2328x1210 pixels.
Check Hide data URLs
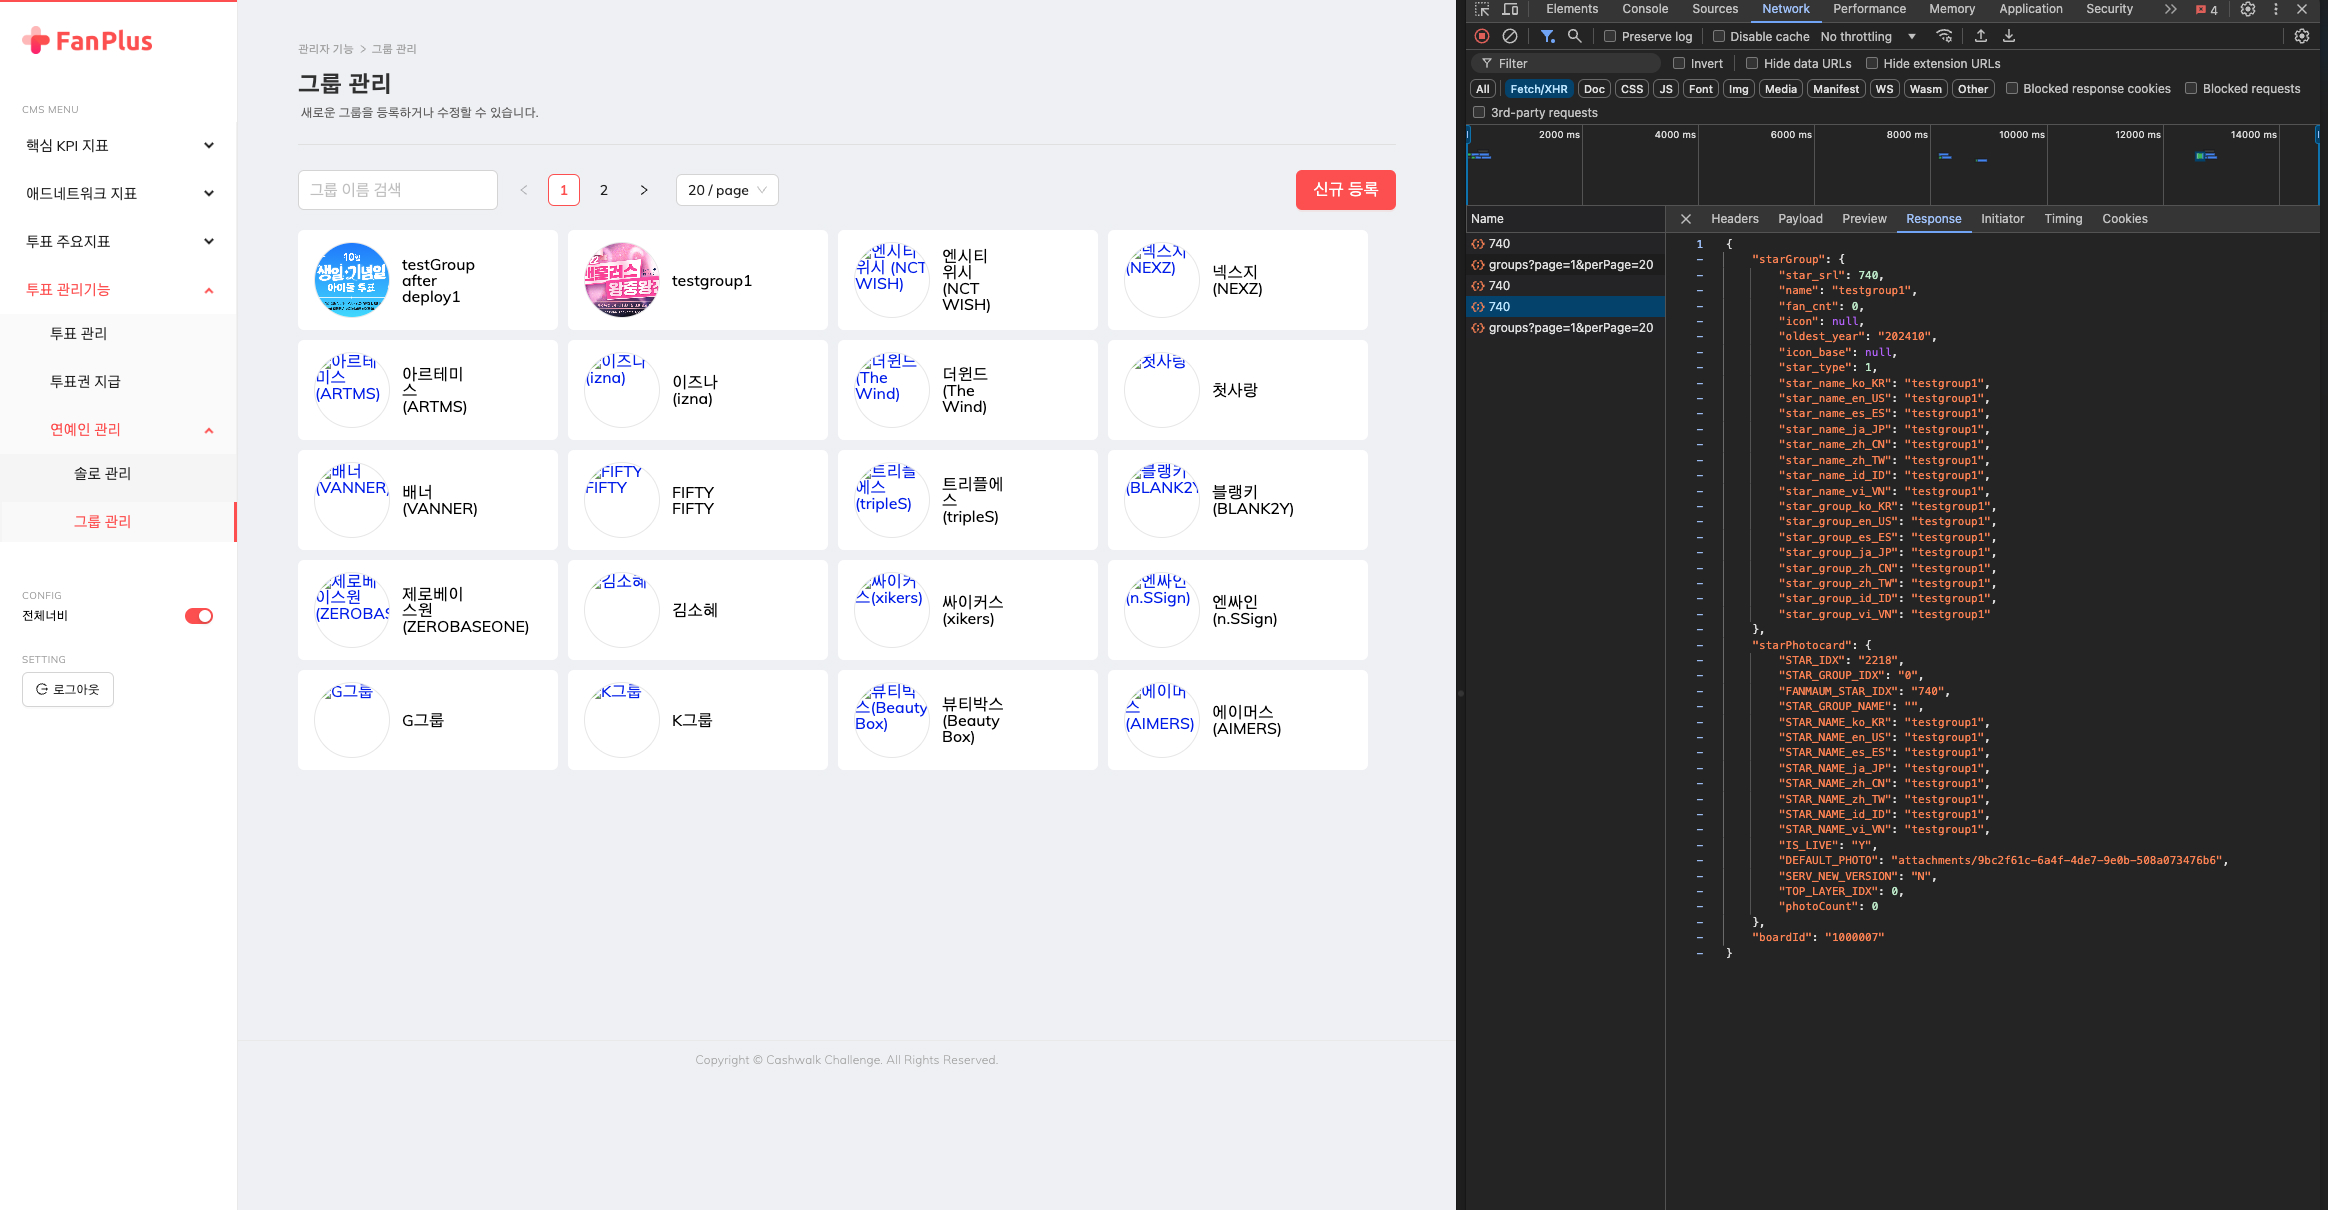coord(1752,63)
